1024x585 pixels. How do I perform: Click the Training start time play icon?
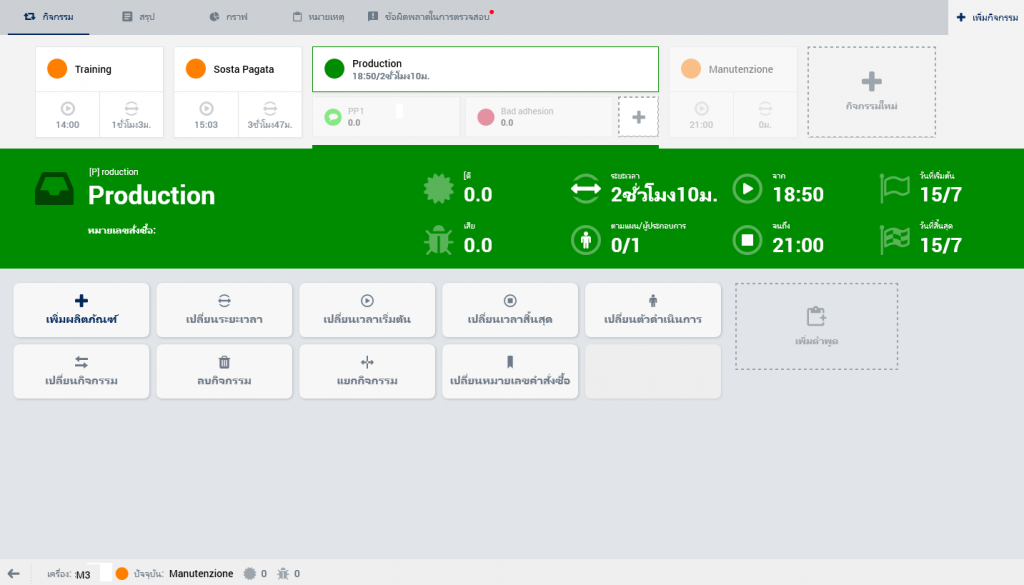(68, 108)
